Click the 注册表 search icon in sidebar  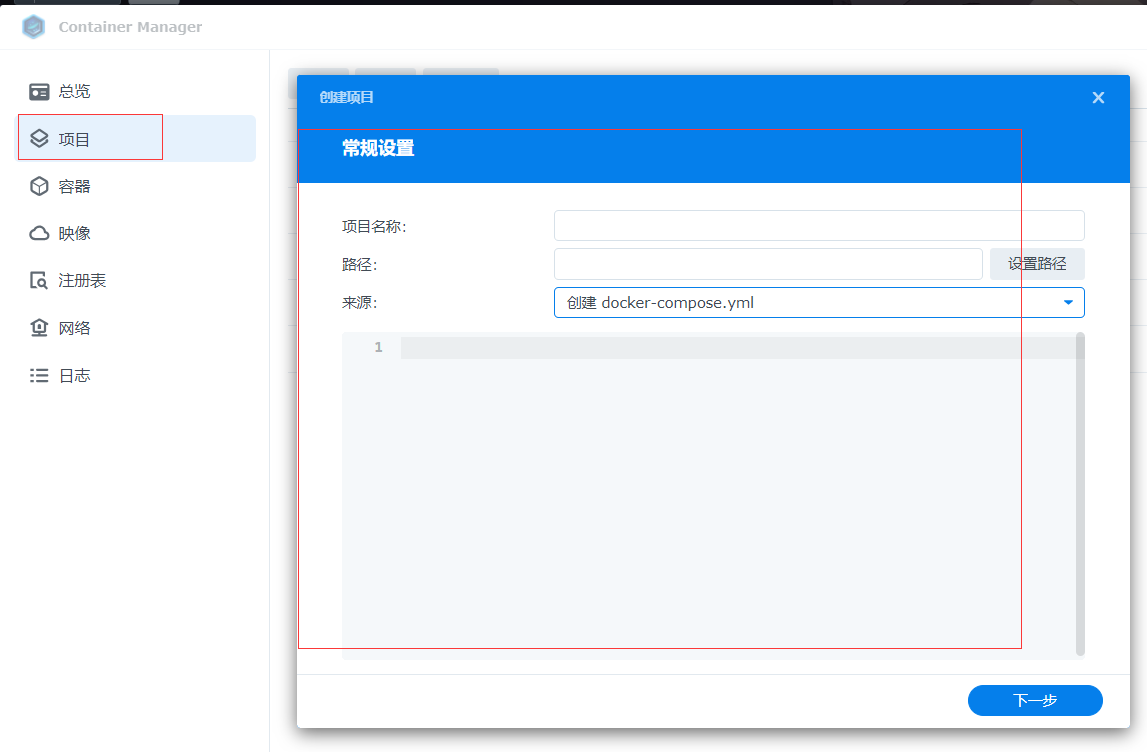(39, 281)
